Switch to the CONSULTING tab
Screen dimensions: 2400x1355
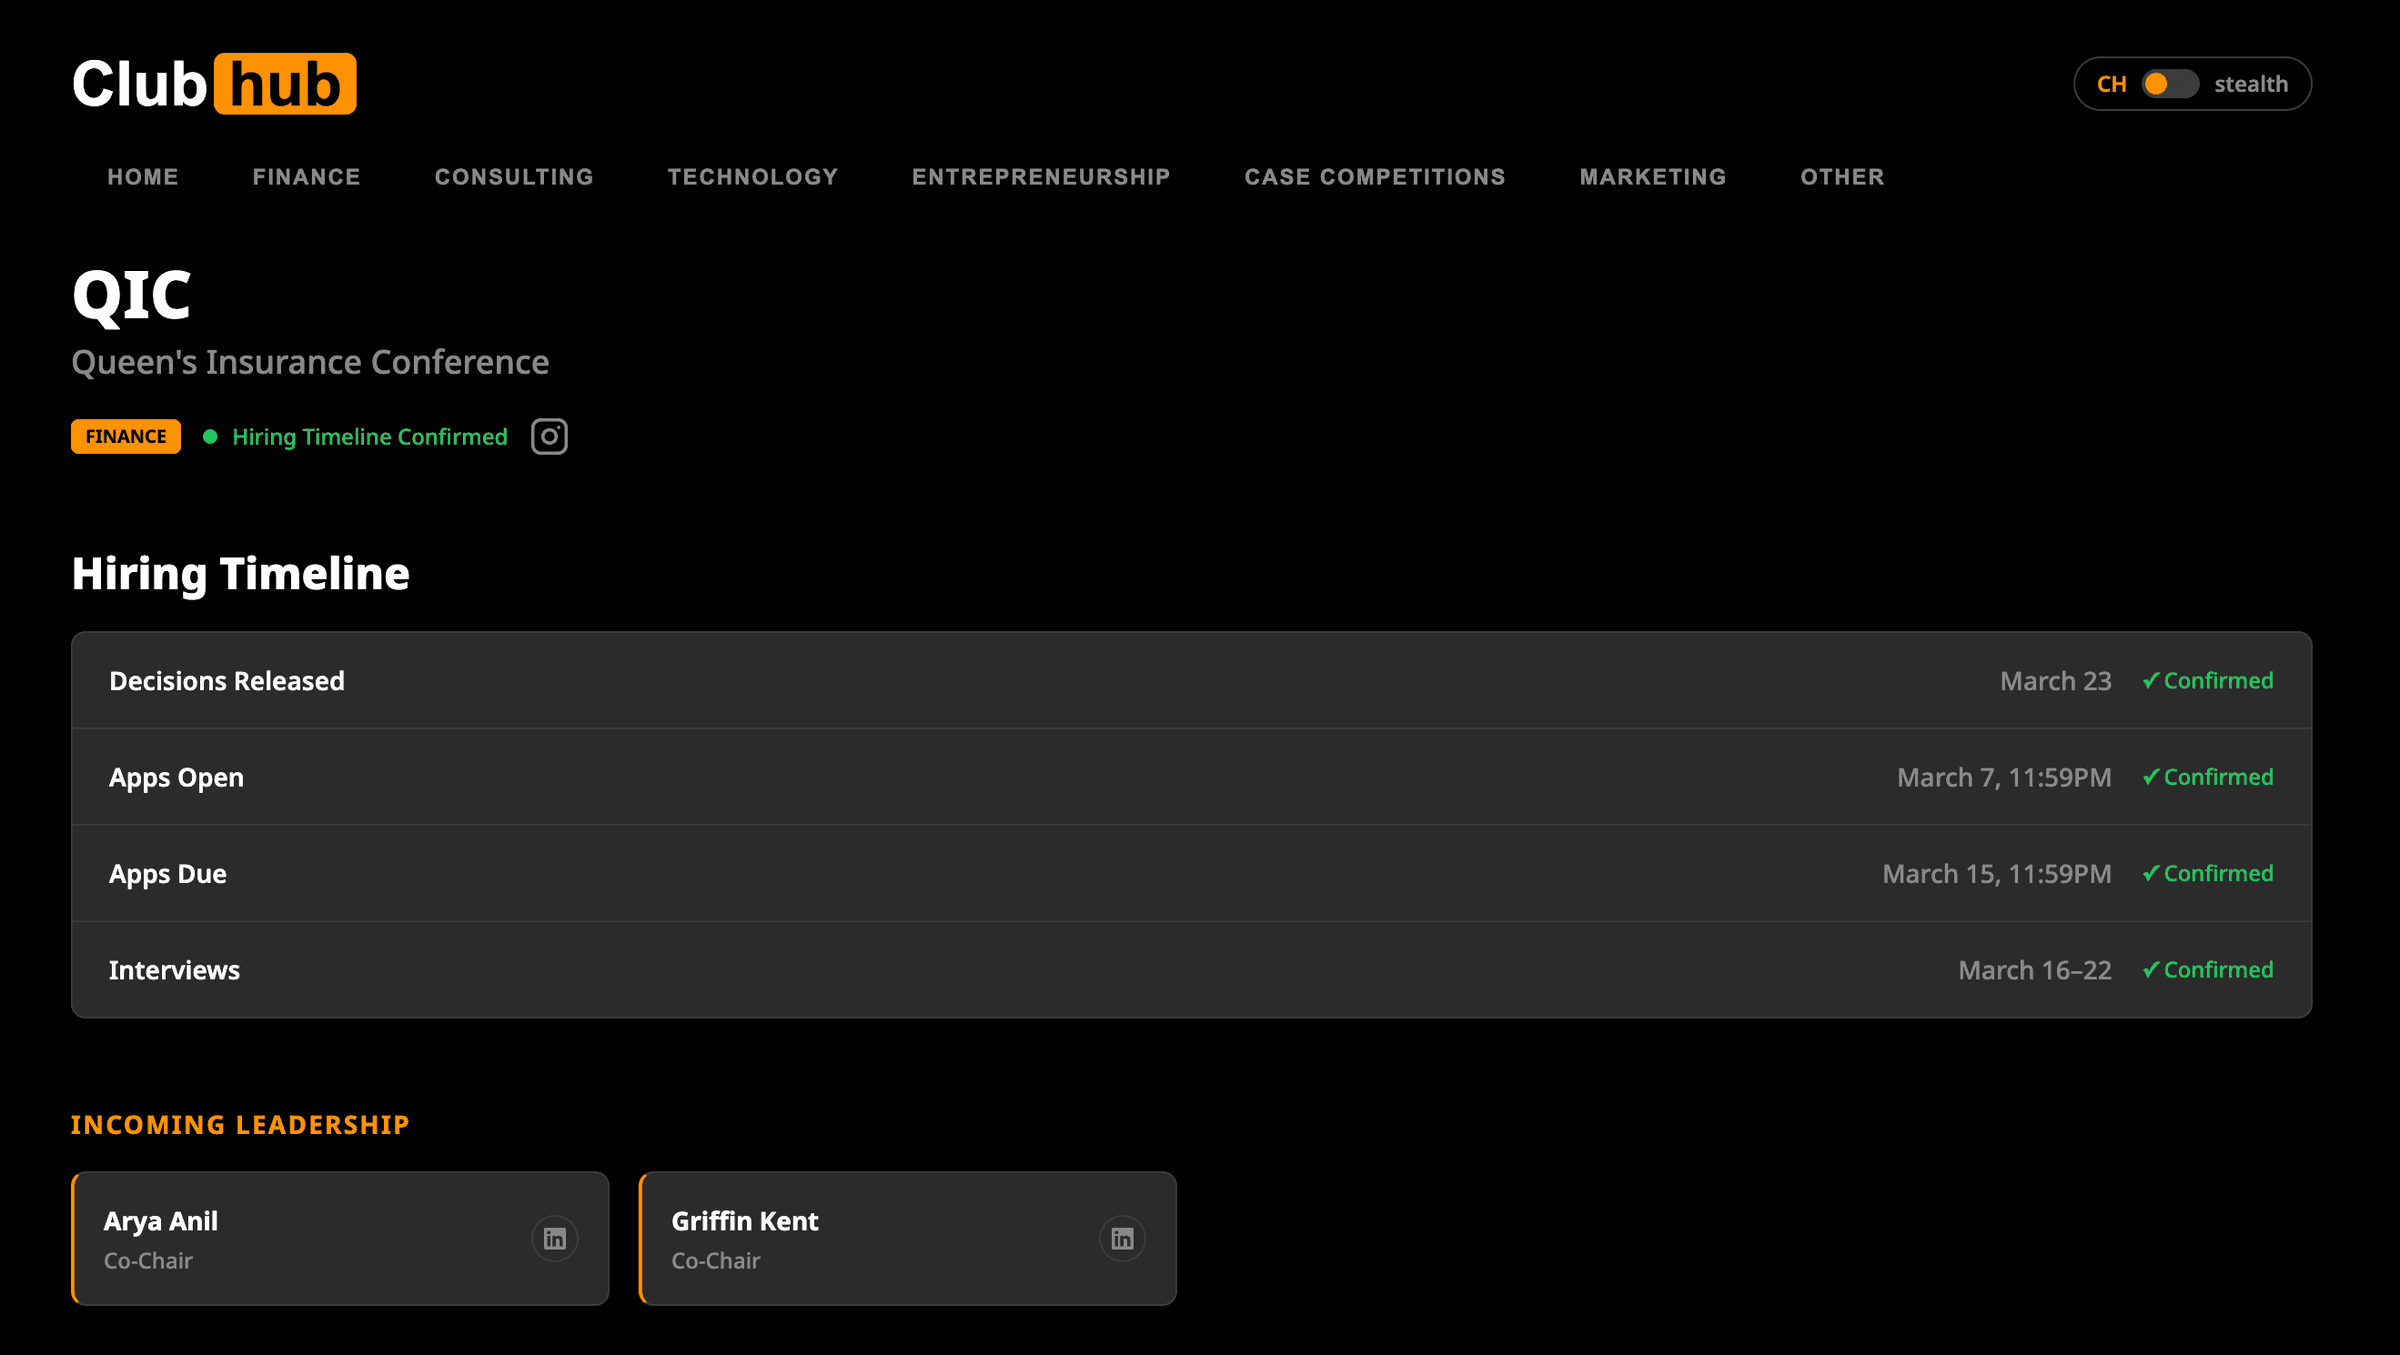pos(513,177)
